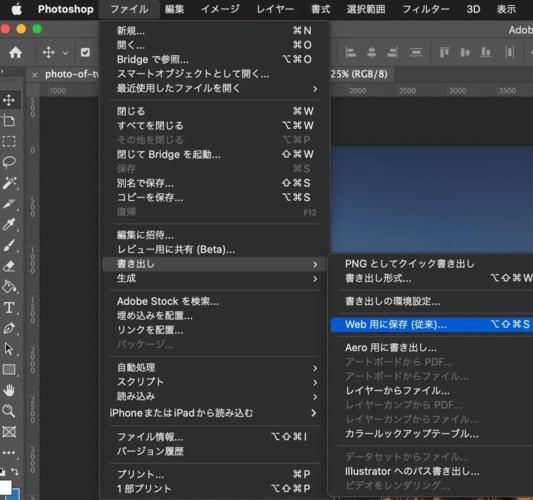Select the Eraser tool
The image size is (533, 500).
9,266
